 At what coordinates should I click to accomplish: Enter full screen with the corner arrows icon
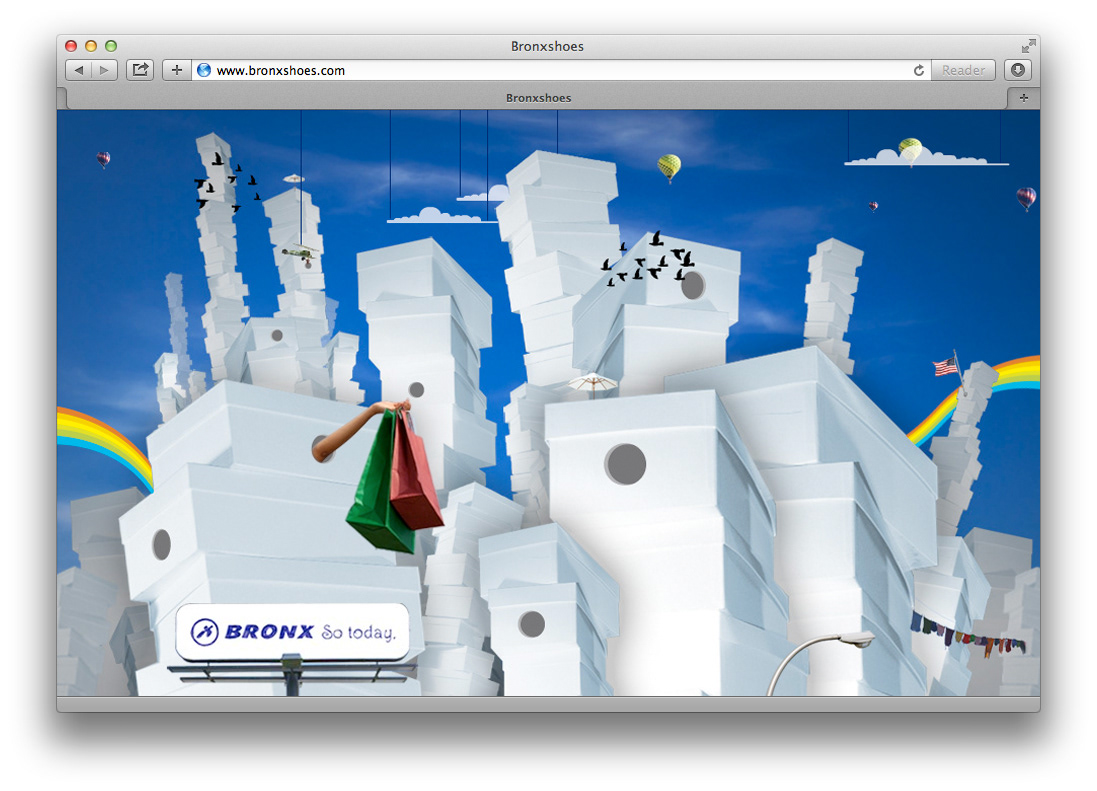[1028, 46]
